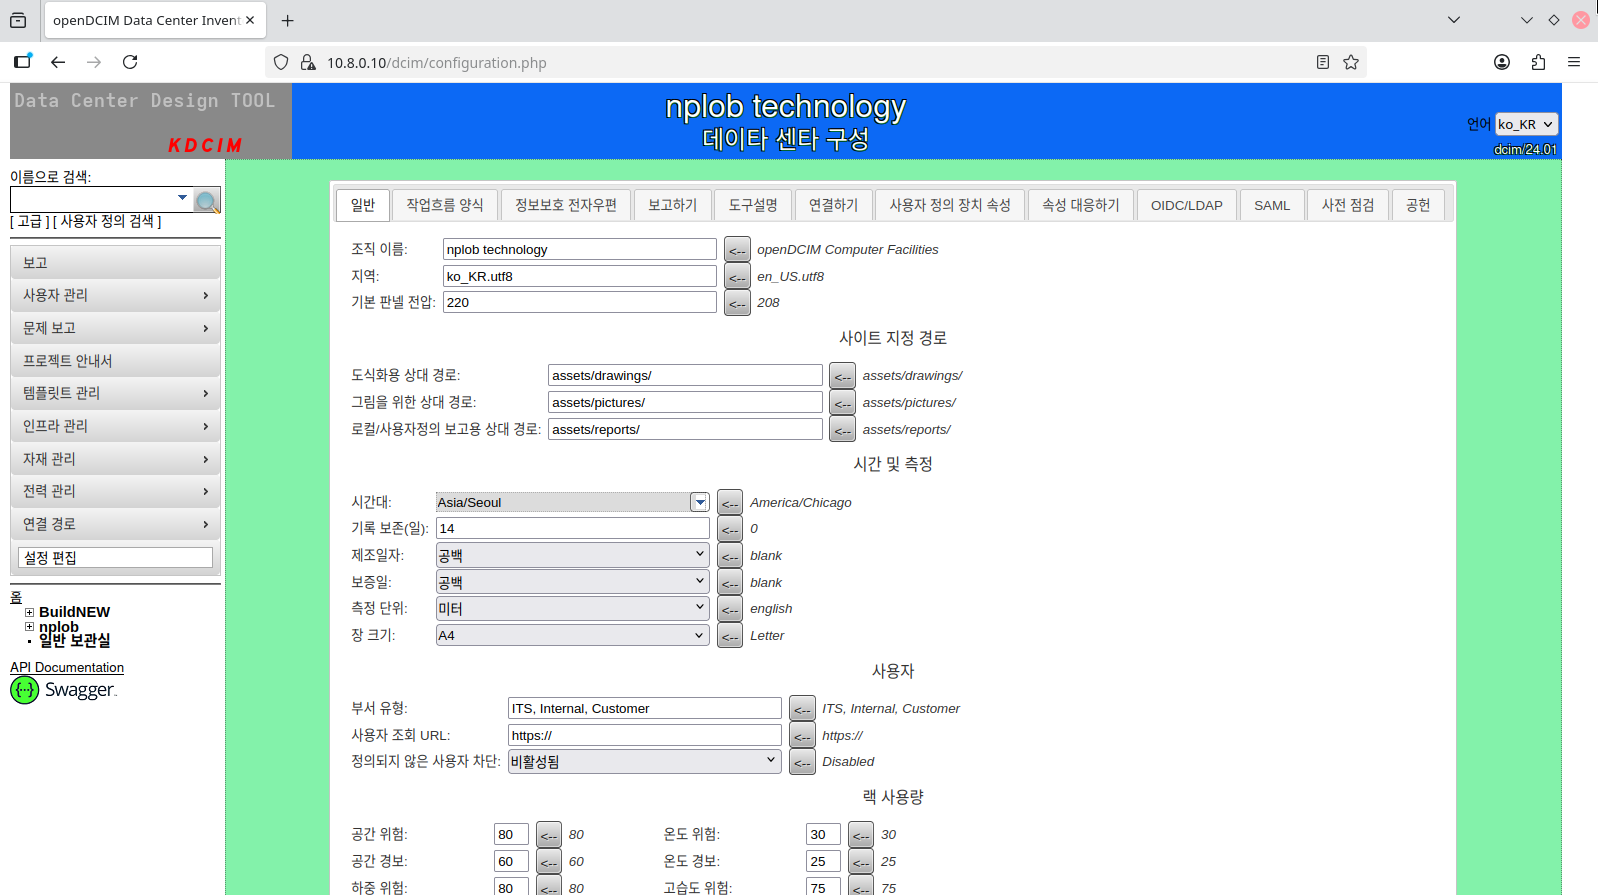The image size is (1598, 895).
Task: Click the default panel voltage input field
Action: tap(579, 303)
